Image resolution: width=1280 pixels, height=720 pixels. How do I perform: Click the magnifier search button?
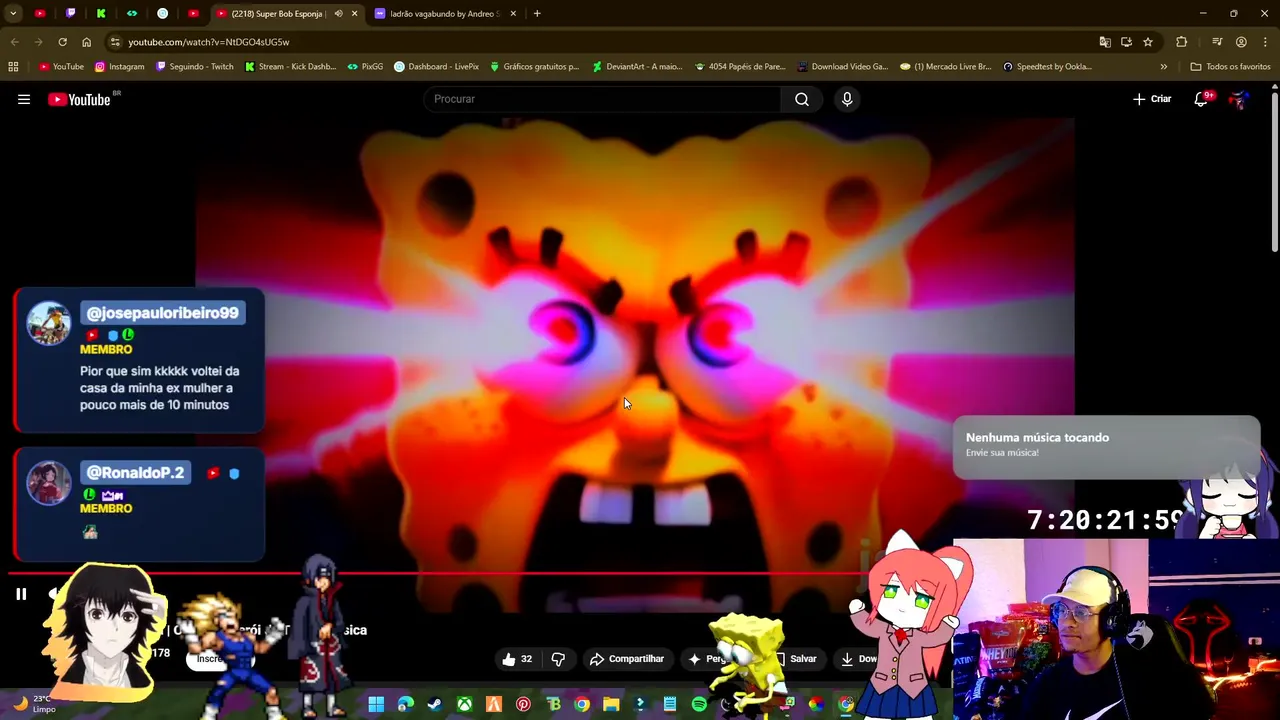click(x=802, y=99)
